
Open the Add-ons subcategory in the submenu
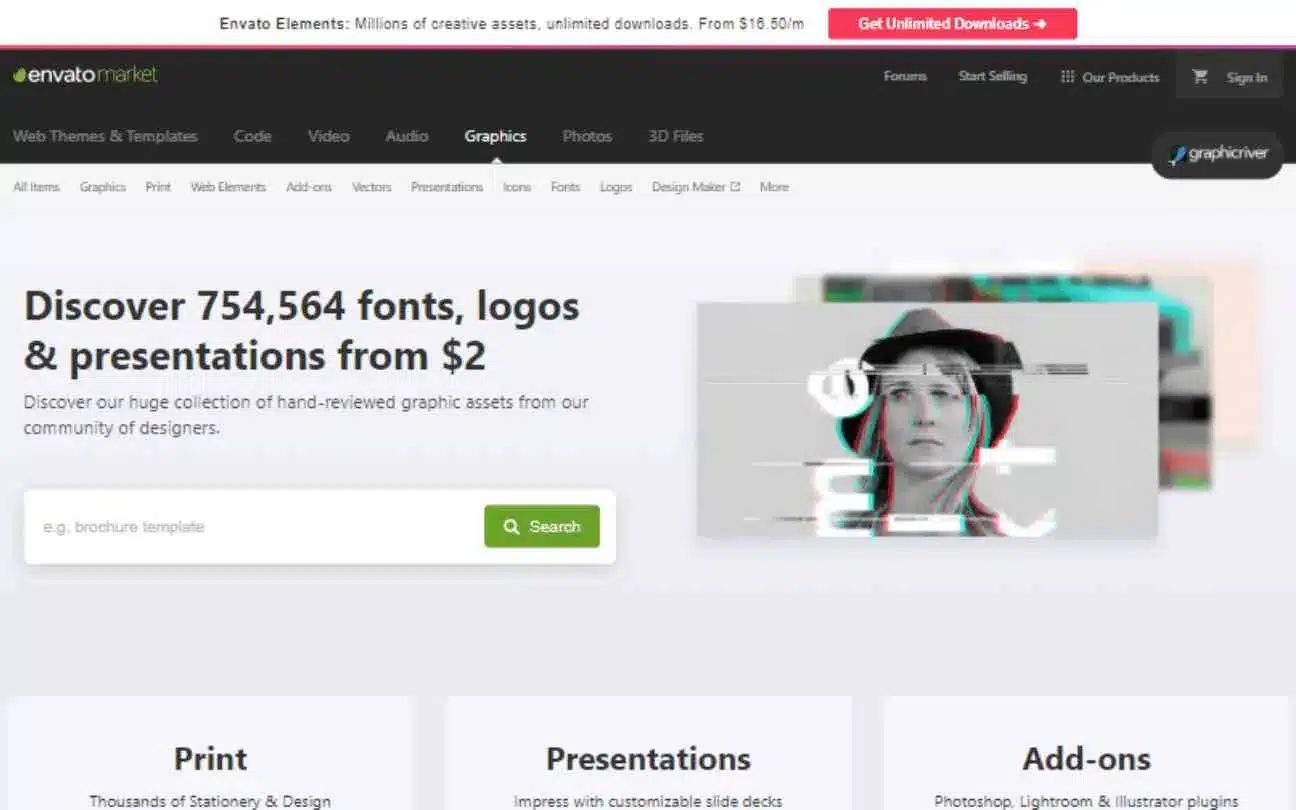point(309,187)
